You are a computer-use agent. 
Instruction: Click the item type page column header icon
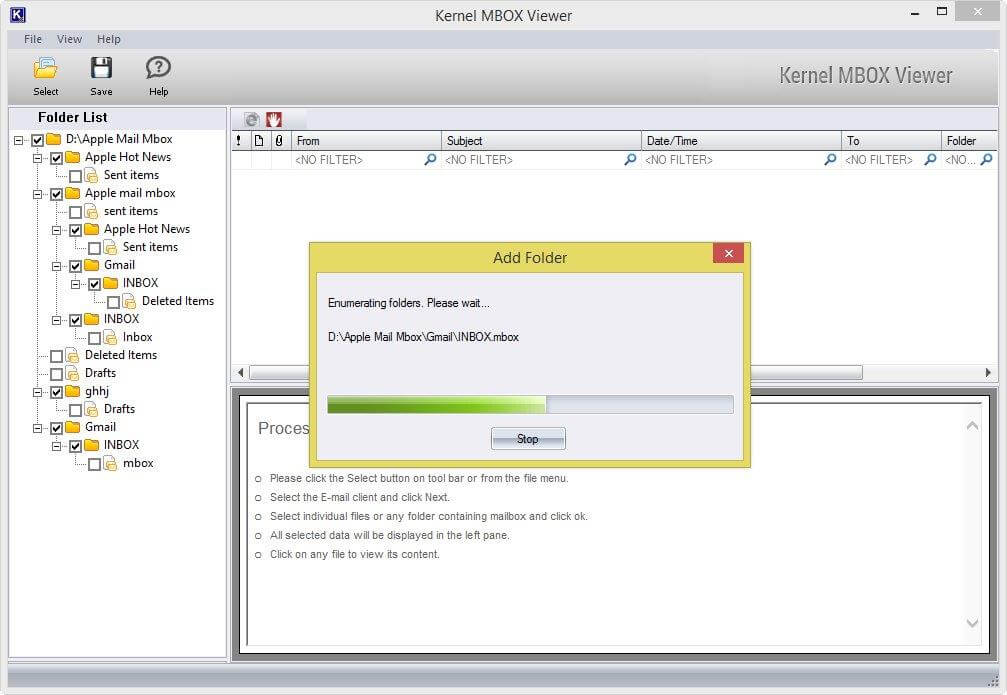pyautogui.click(x=259, y=140)
